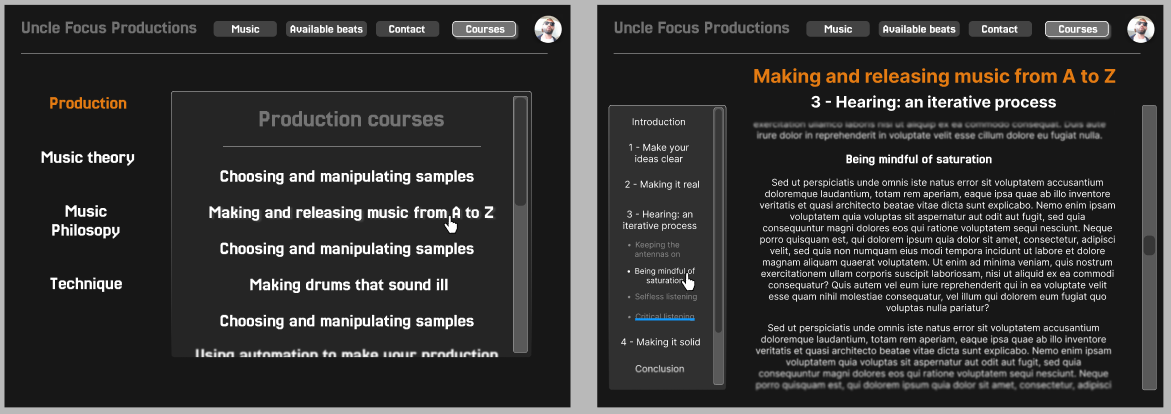The height and width of the screenshot is (414, 1171).
Task: Select Courses button in right header
Action: [1077, 29]
